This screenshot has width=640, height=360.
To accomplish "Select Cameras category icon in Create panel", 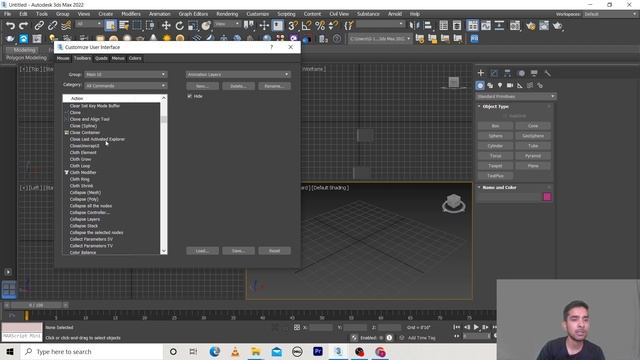I will (x=510, y=85).
